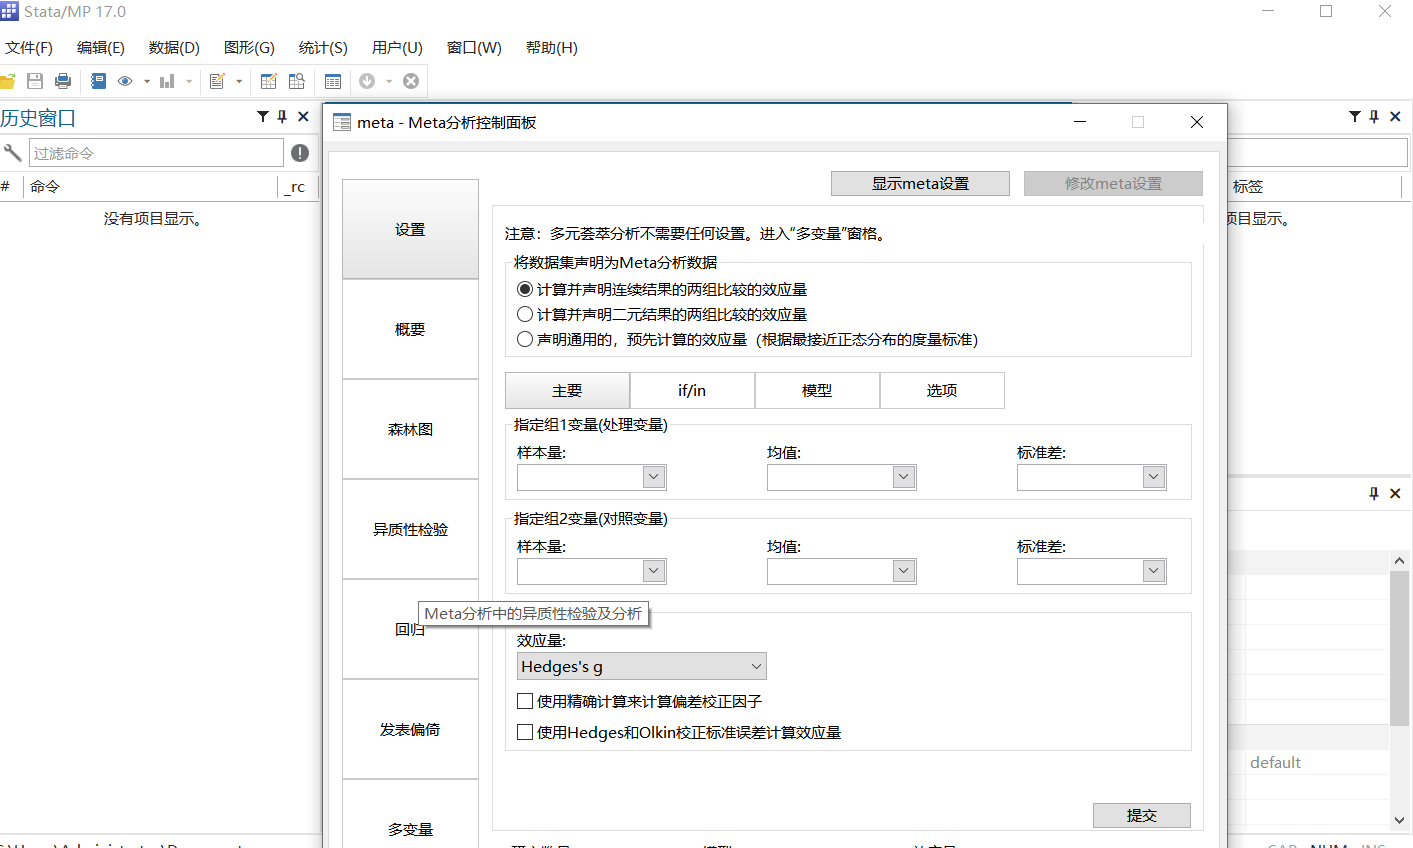Open the Data Browser magnifier icon

297,81
